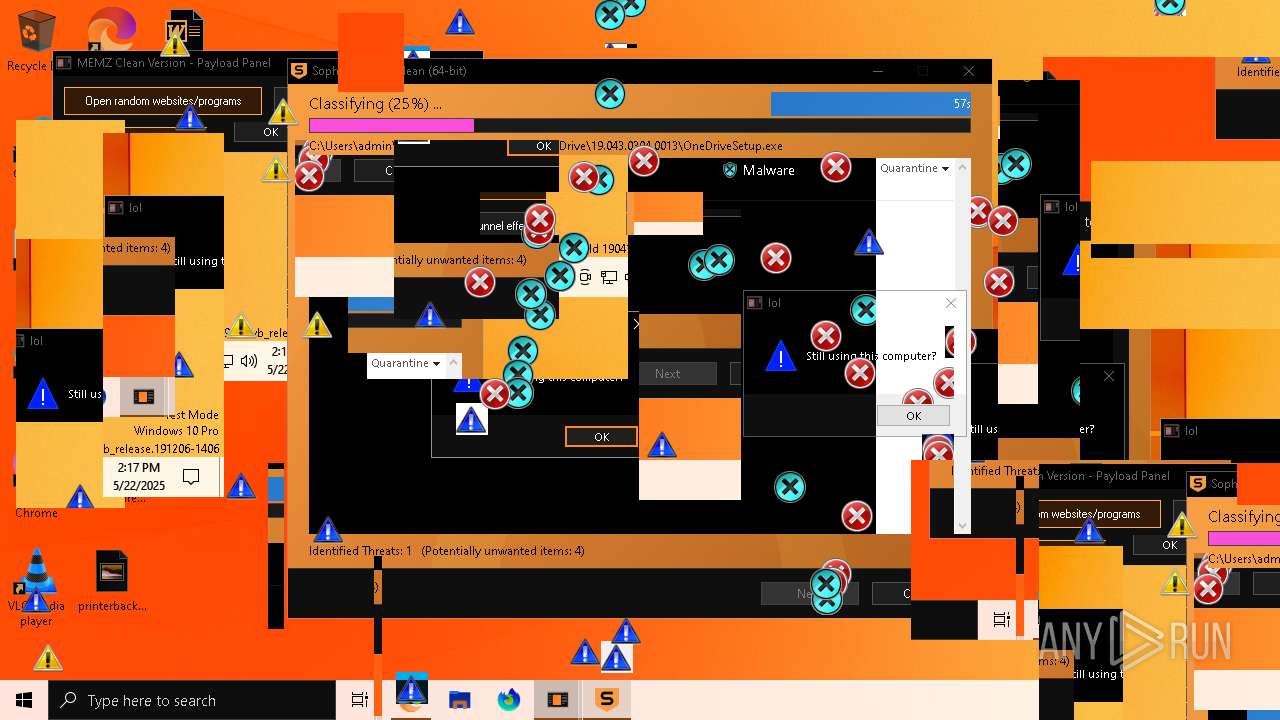
Task: Select the 'Classifying (25%) ...' status text
Action: 375,104
